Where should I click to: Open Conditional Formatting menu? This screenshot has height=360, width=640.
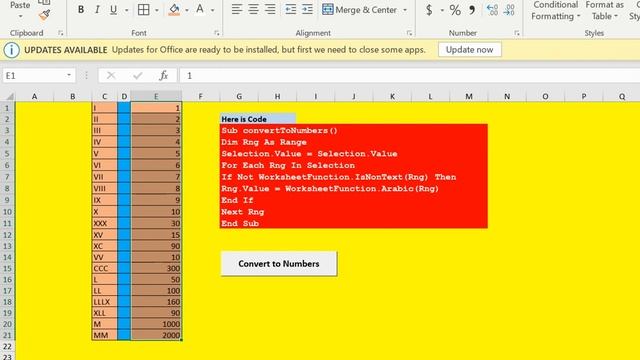(x=555, y=11)
